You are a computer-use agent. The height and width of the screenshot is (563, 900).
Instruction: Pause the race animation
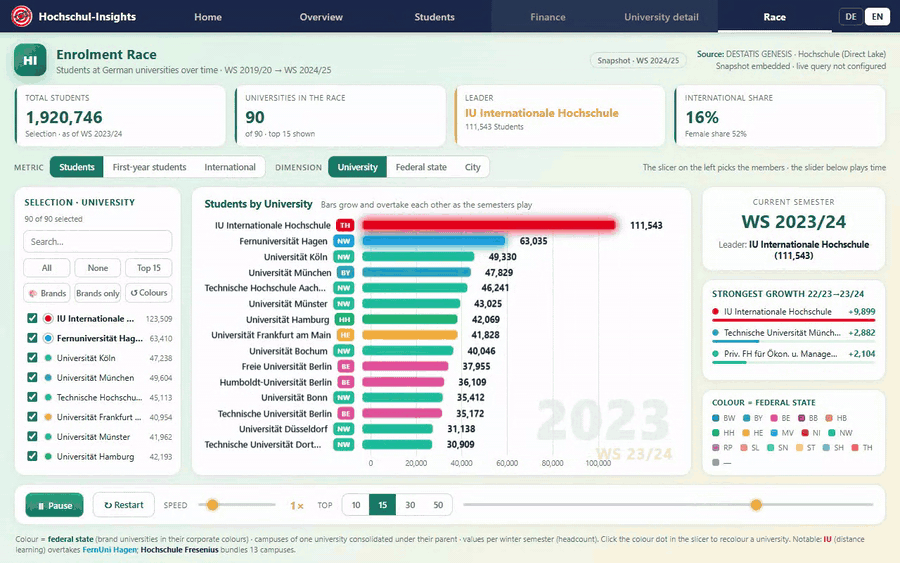[55, 505]
